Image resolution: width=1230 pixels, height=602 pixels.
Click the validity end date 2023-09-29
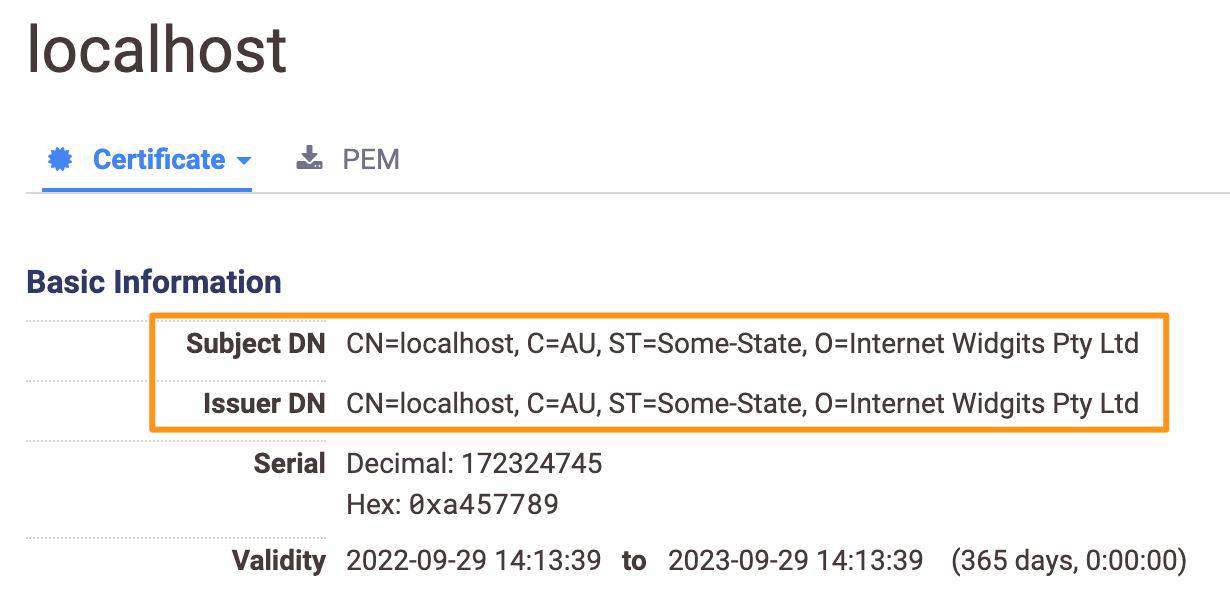click(x=739, y=560)
